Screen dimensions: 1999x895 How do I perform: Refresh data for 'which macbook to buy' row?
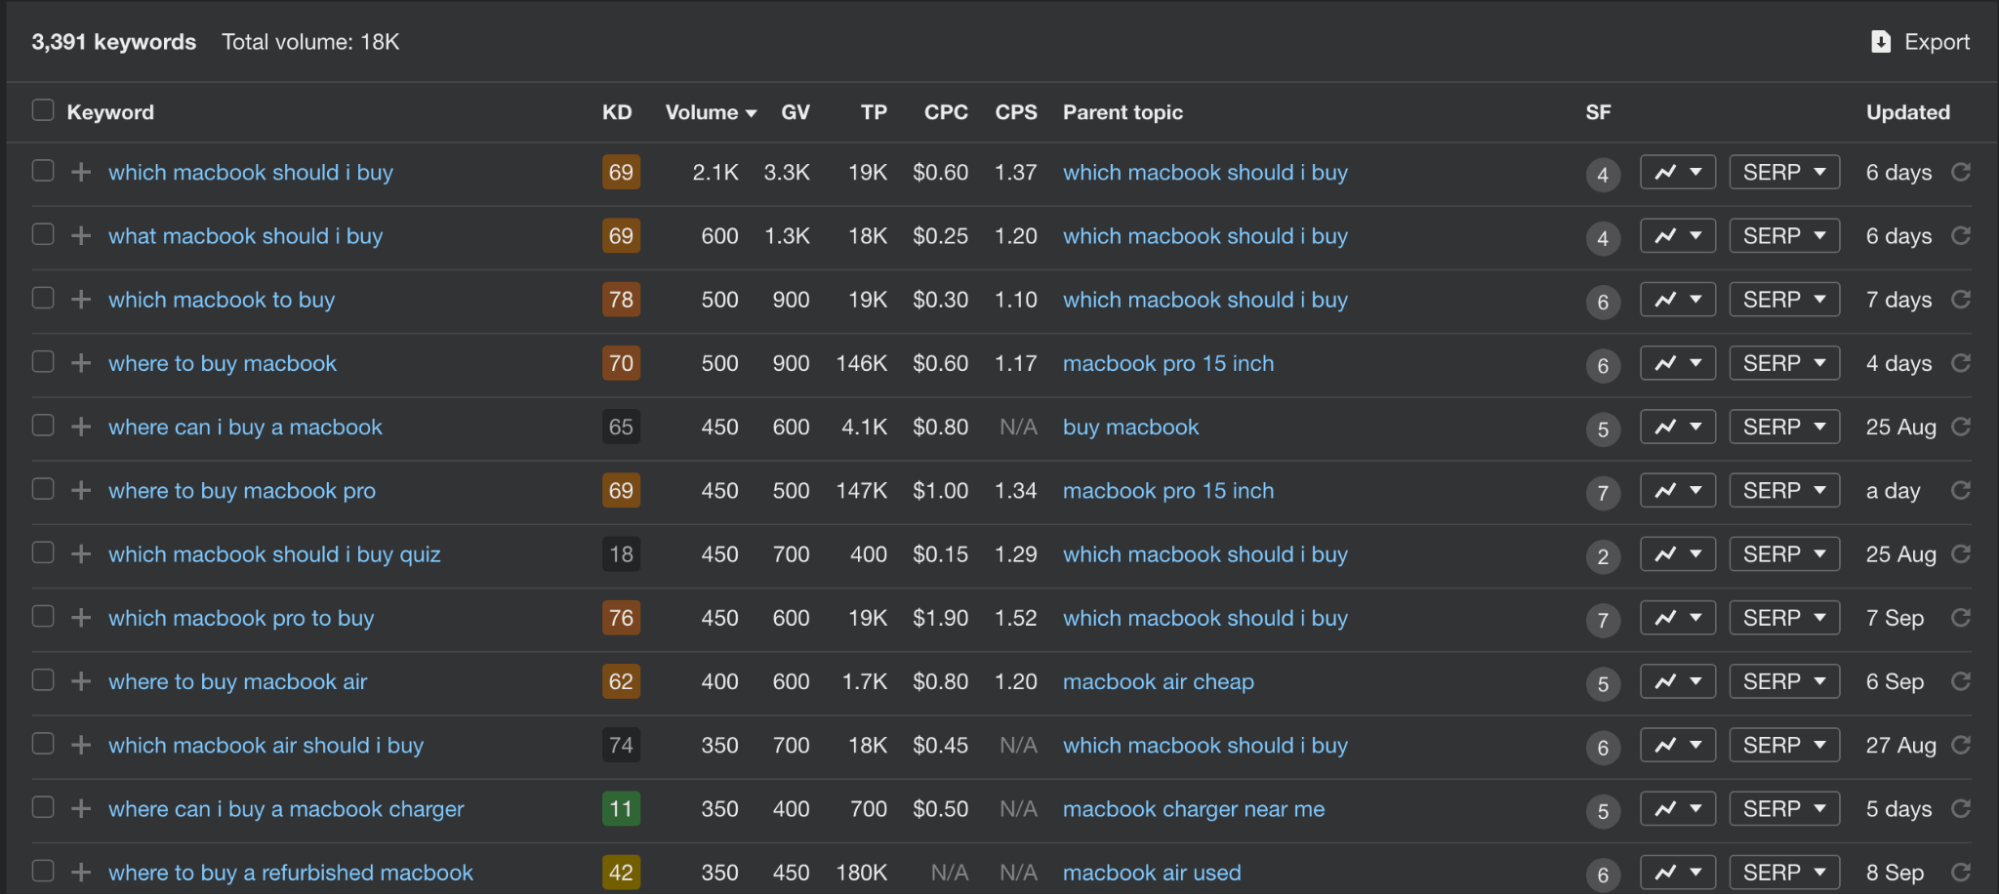[x=1961, y=300]
